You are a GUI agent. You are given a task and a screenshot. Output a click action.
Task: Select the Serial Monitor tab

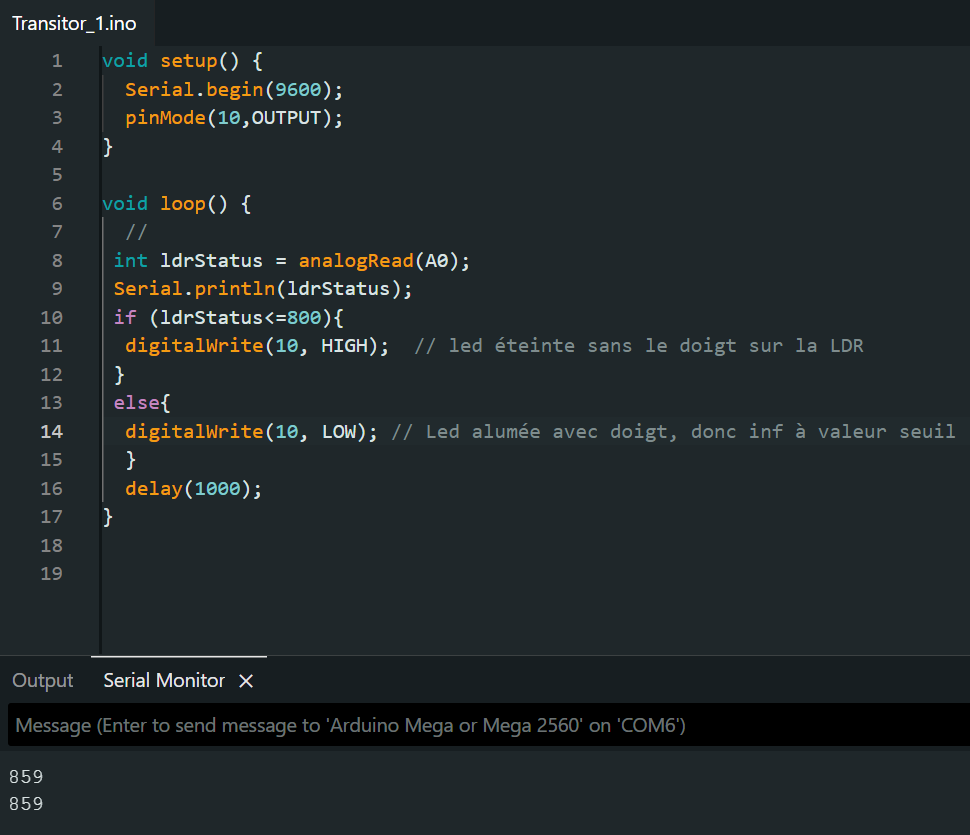(x=164, y=681)
